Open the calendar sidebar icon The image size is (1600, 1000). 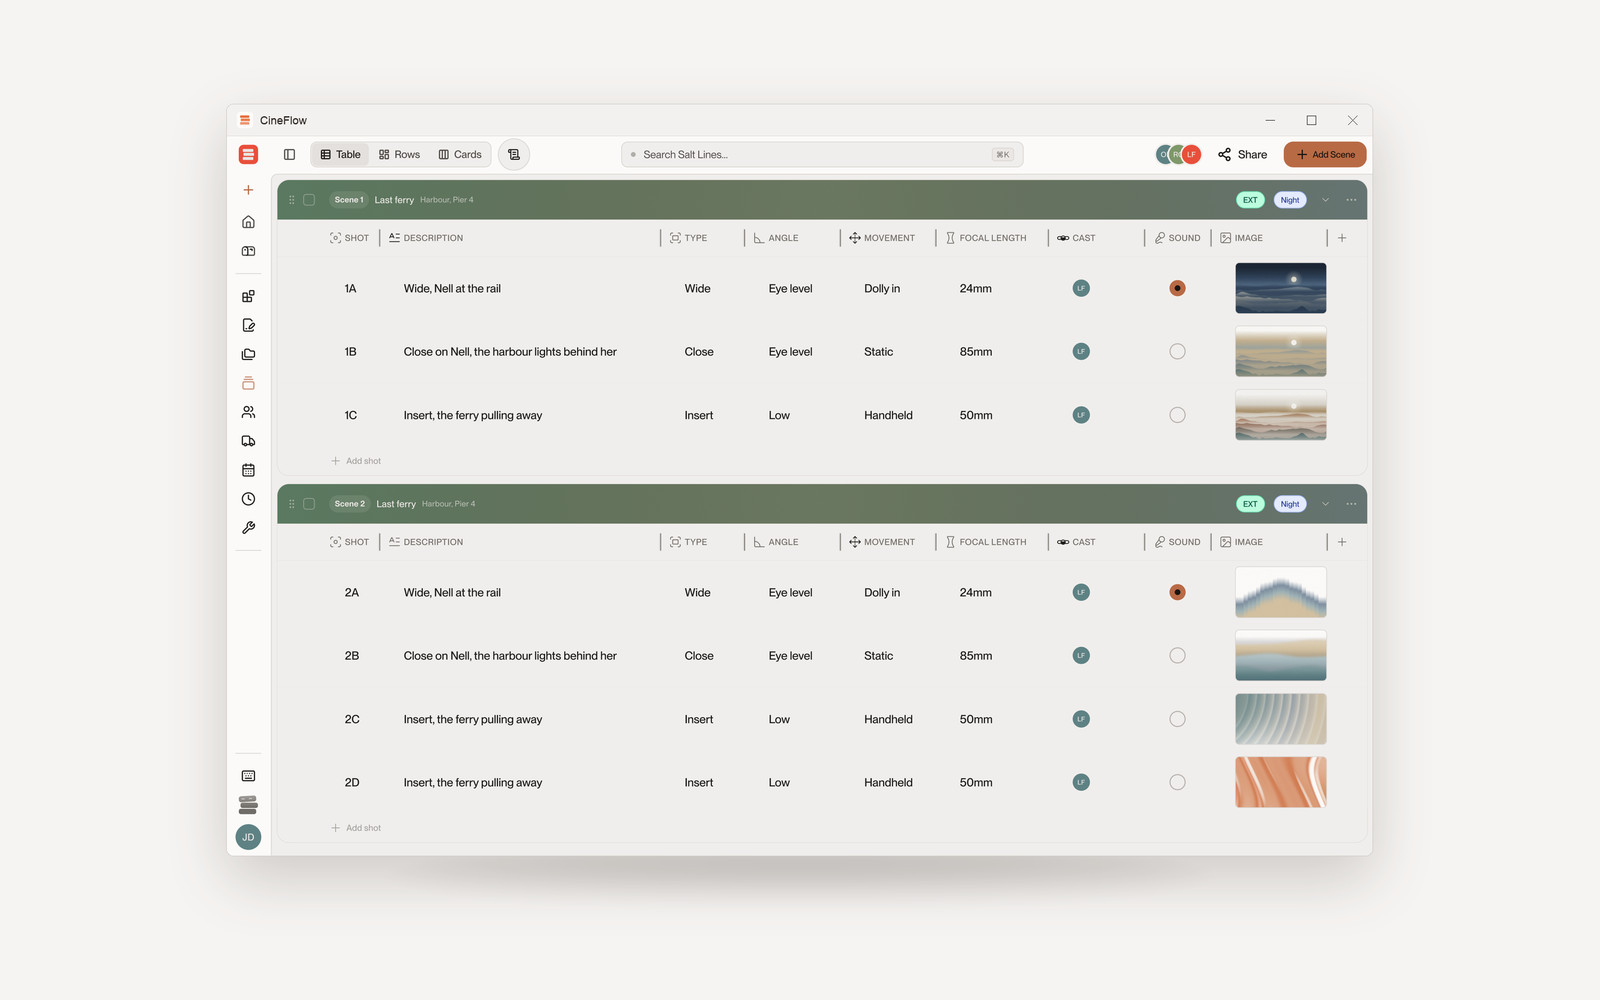click(248, 470)
